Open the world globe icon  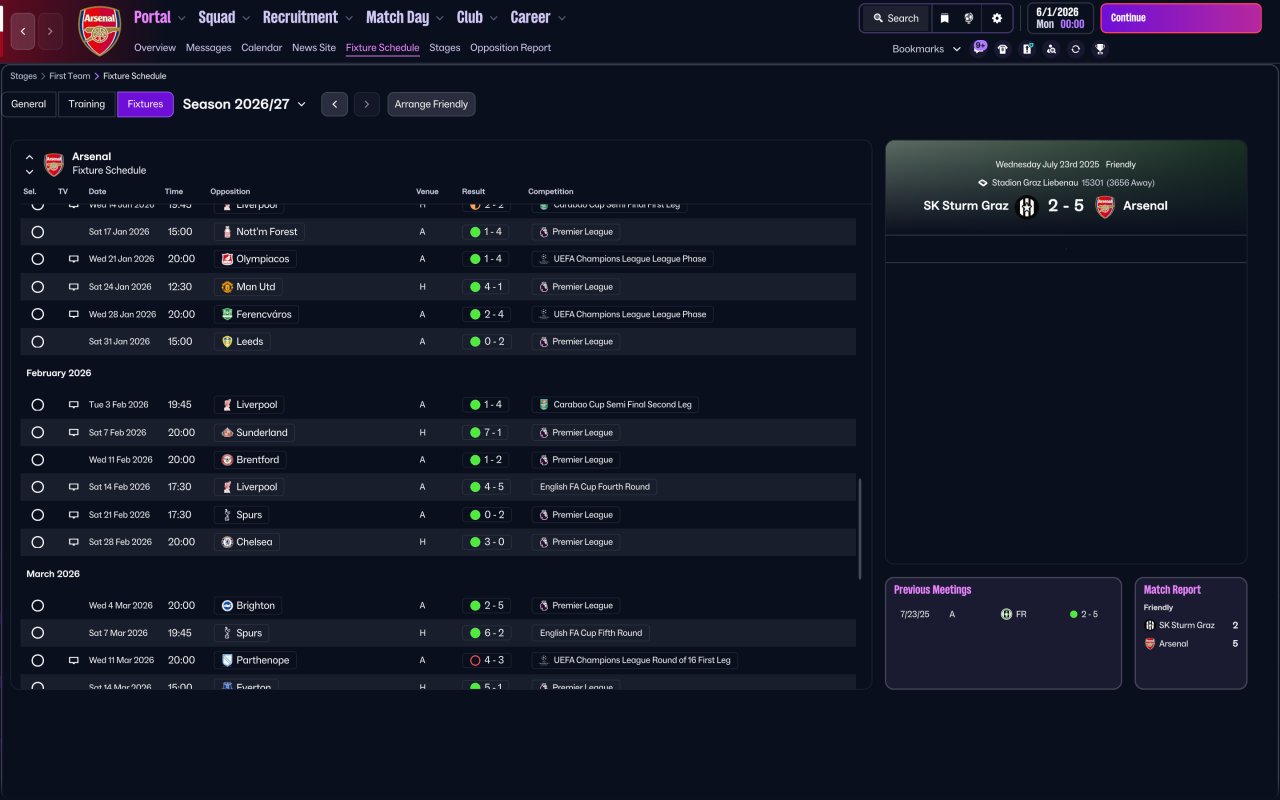click(x=969, y=18)
